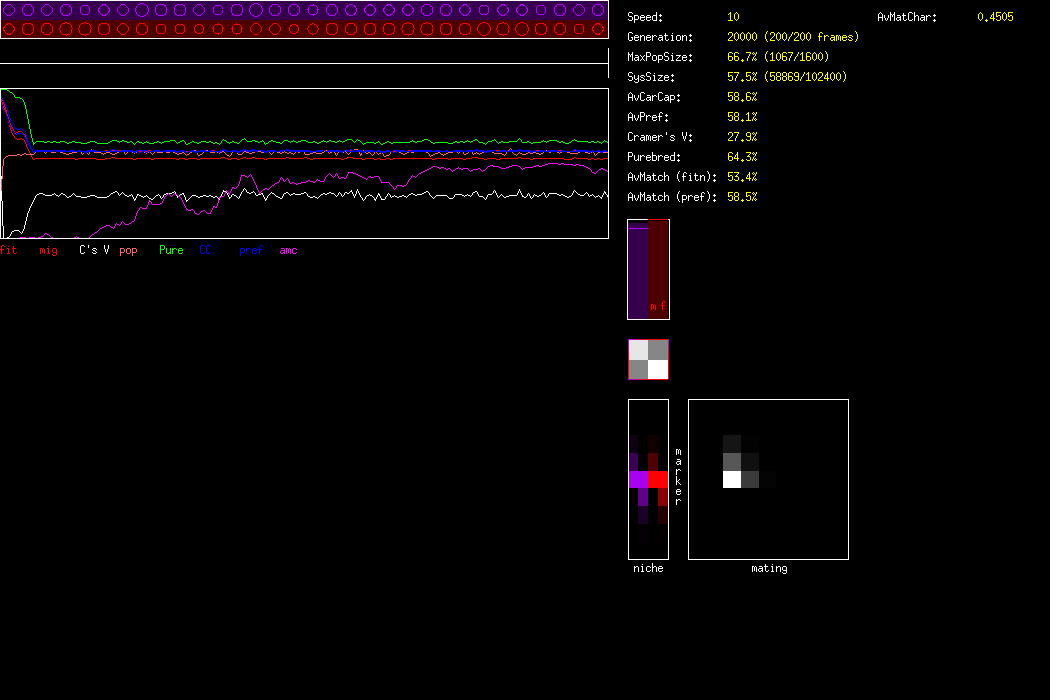Toggle the green 'Pure' legend label

coord(171,250)
